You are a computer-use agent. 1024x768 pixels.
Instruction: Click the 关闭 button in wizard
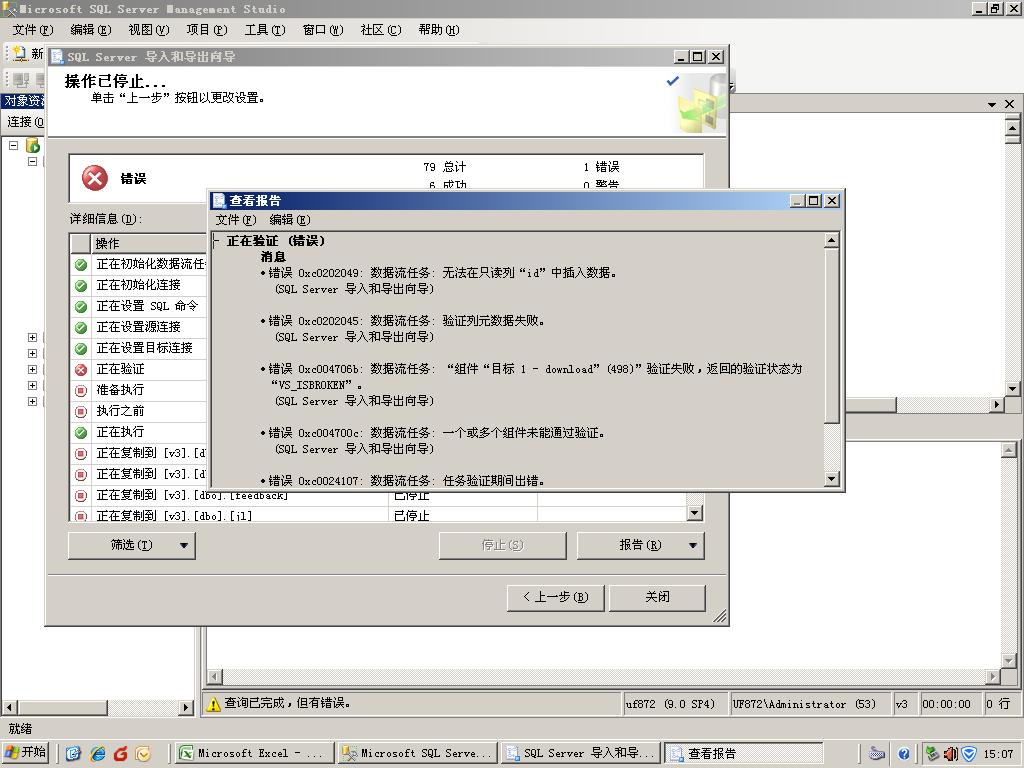click(657, 597)
